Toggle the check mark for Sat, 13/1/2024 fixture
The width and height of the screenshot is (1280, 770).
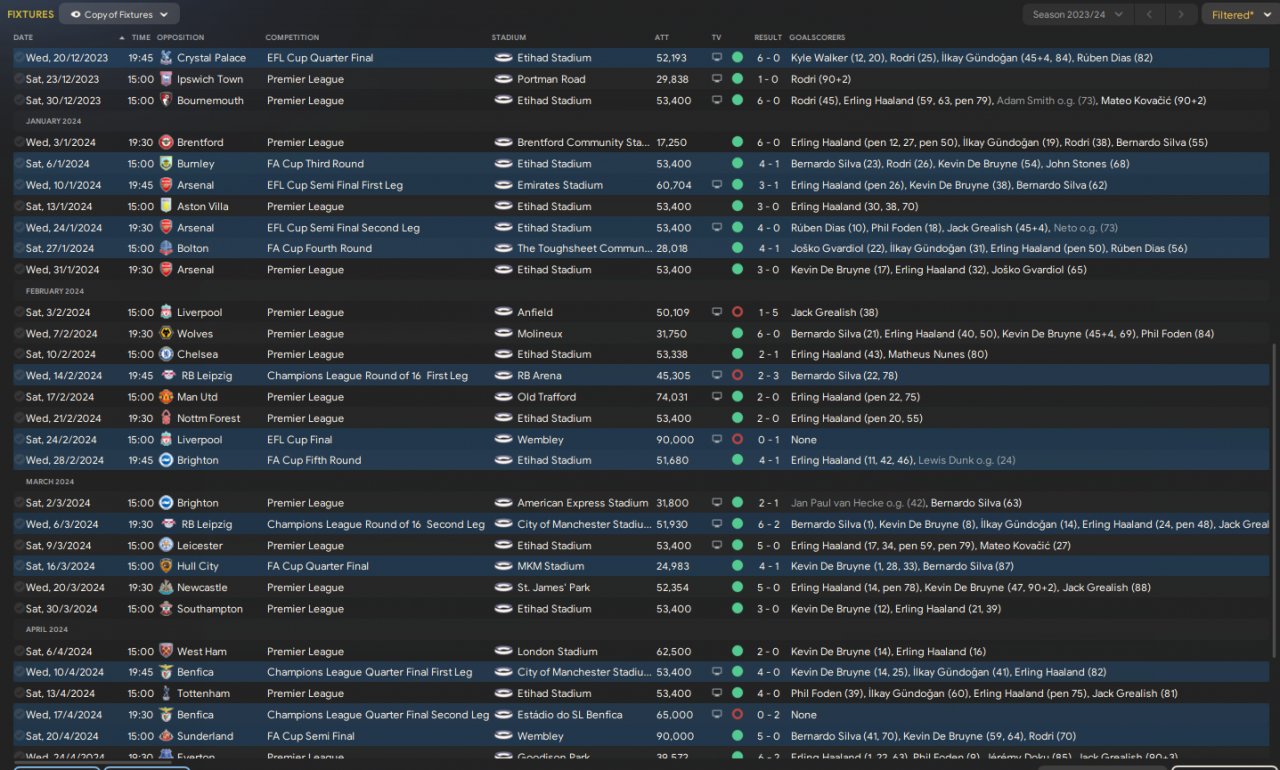[19, 206]
